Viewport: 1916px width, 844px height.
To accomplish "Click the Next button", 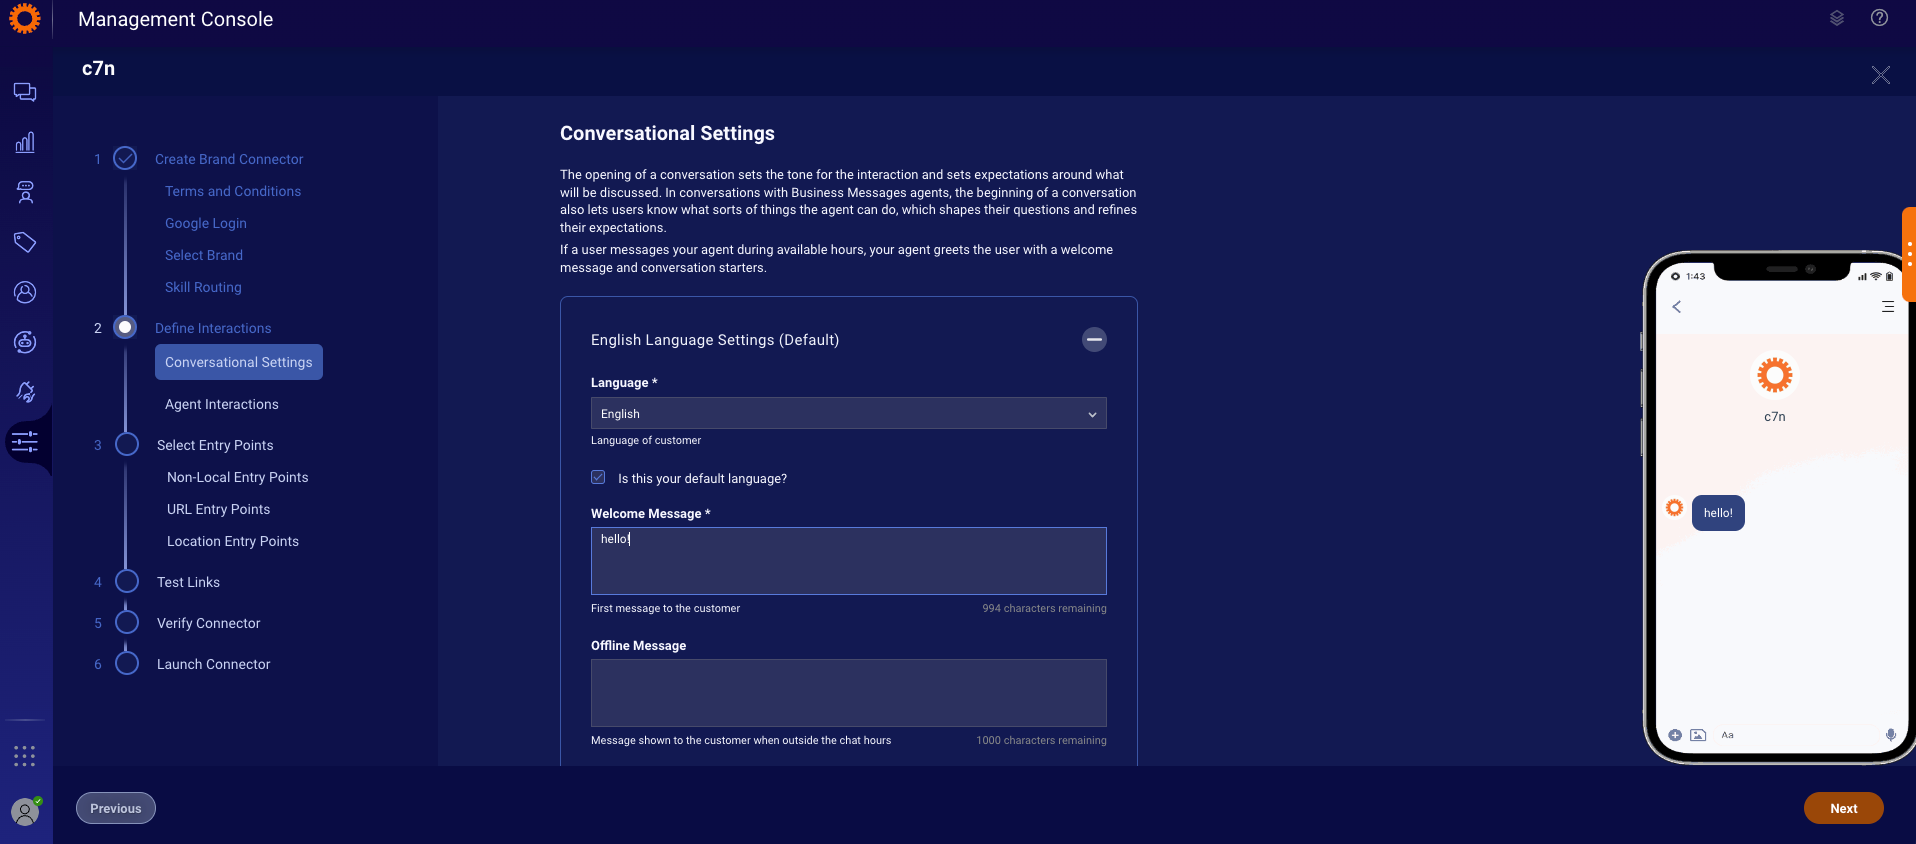I will pyautogui.click(x=1843, y=808).
